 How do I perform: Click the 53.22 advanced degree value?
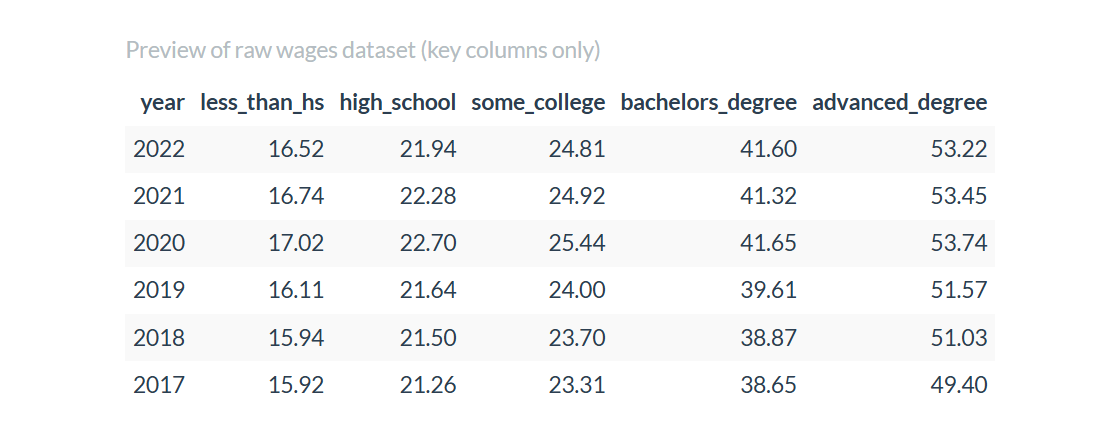(959, 149)
